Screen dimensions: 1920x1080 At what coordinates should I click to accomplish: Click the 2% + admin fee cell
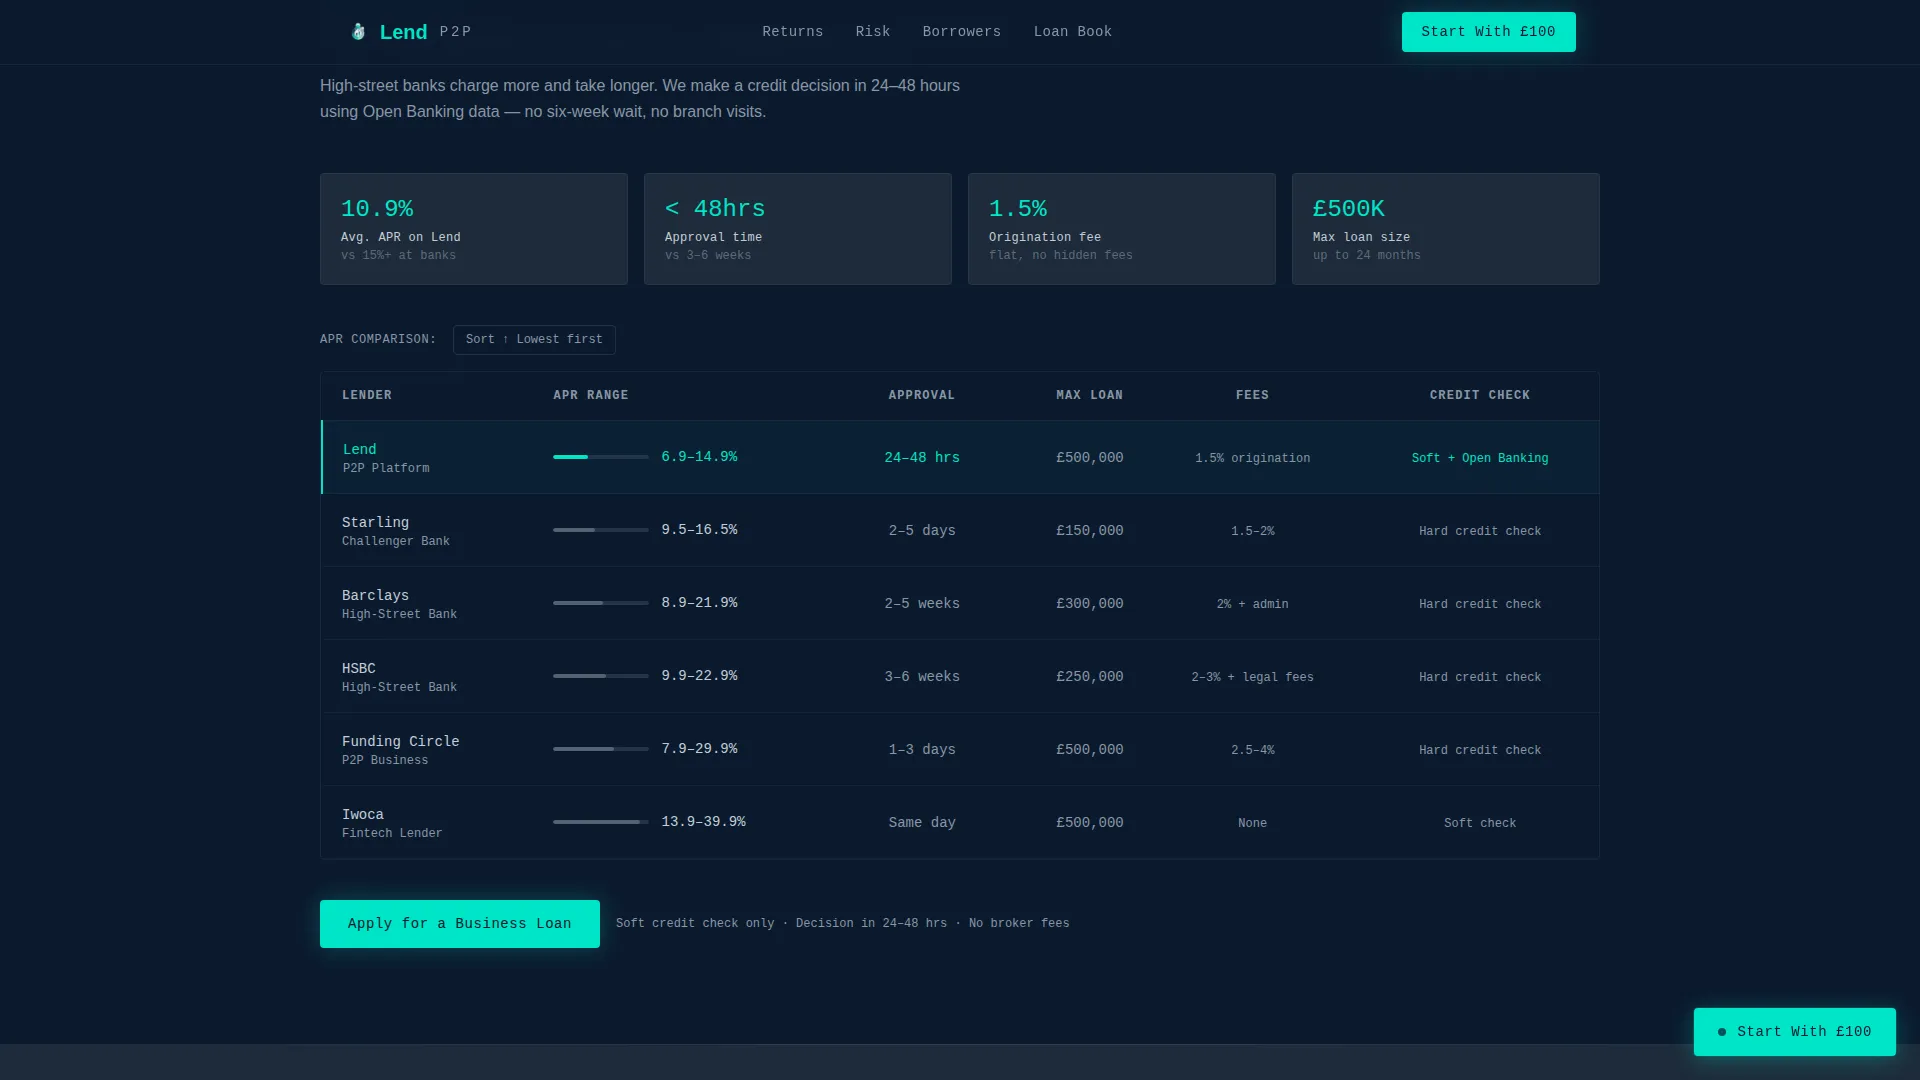point(1252,605)
